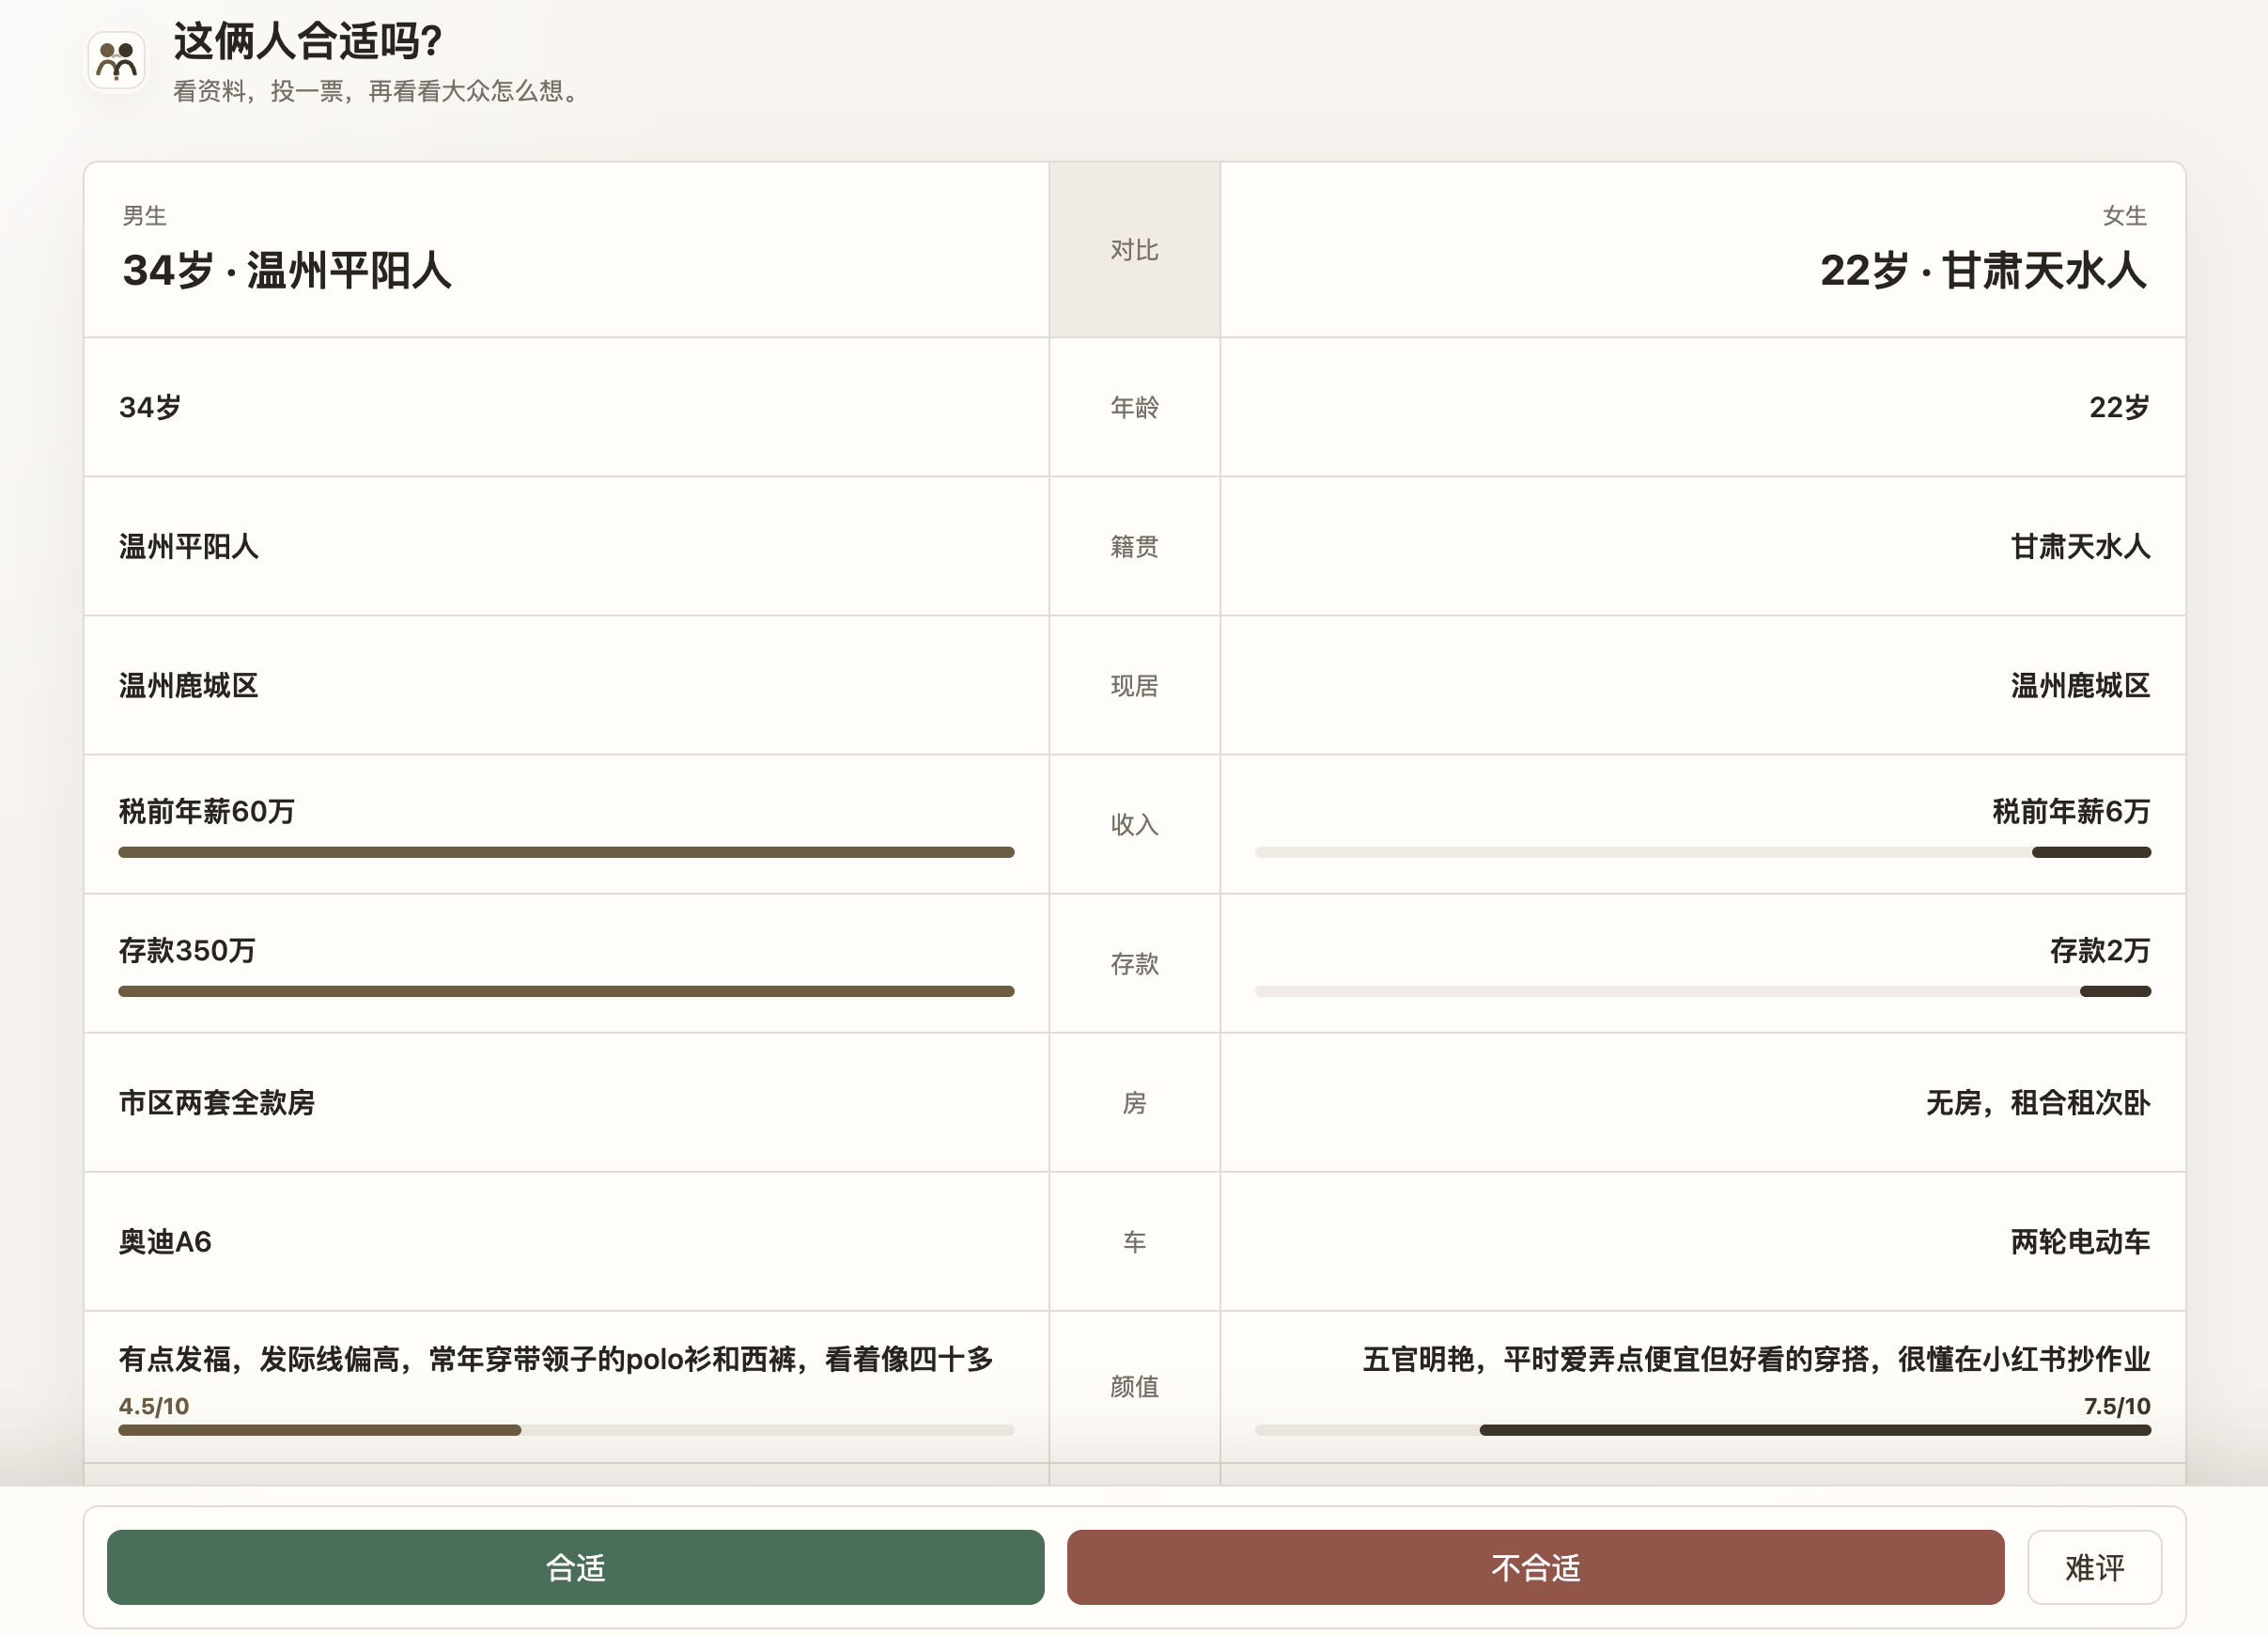
Task: Click the 女生 label
Action: [2125, 215]
